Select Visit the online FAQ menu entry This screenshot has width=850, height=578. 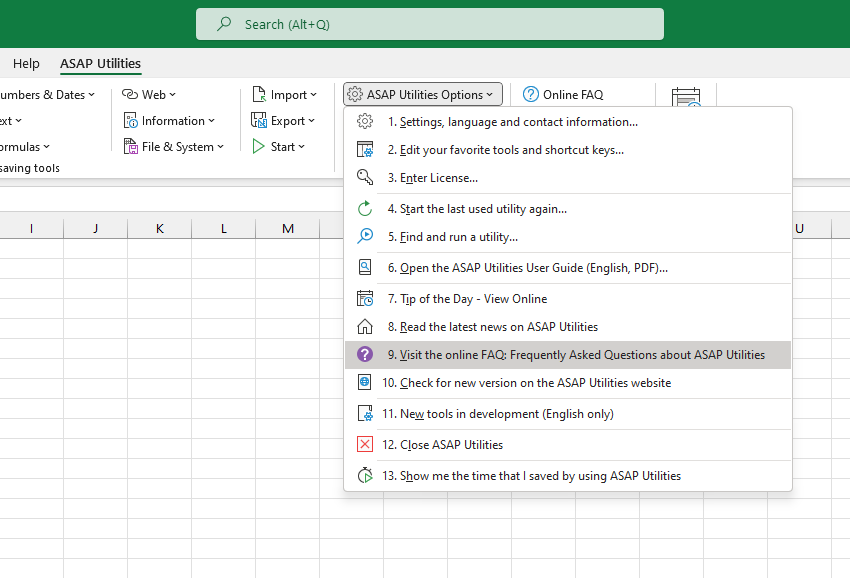[x=568, y=355]
